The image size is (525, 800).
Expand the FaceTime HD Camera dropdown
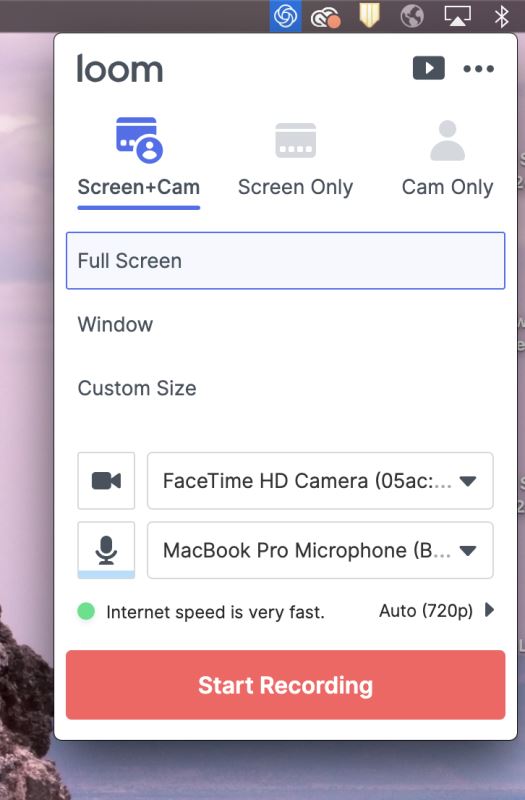(x=320, y=481)
